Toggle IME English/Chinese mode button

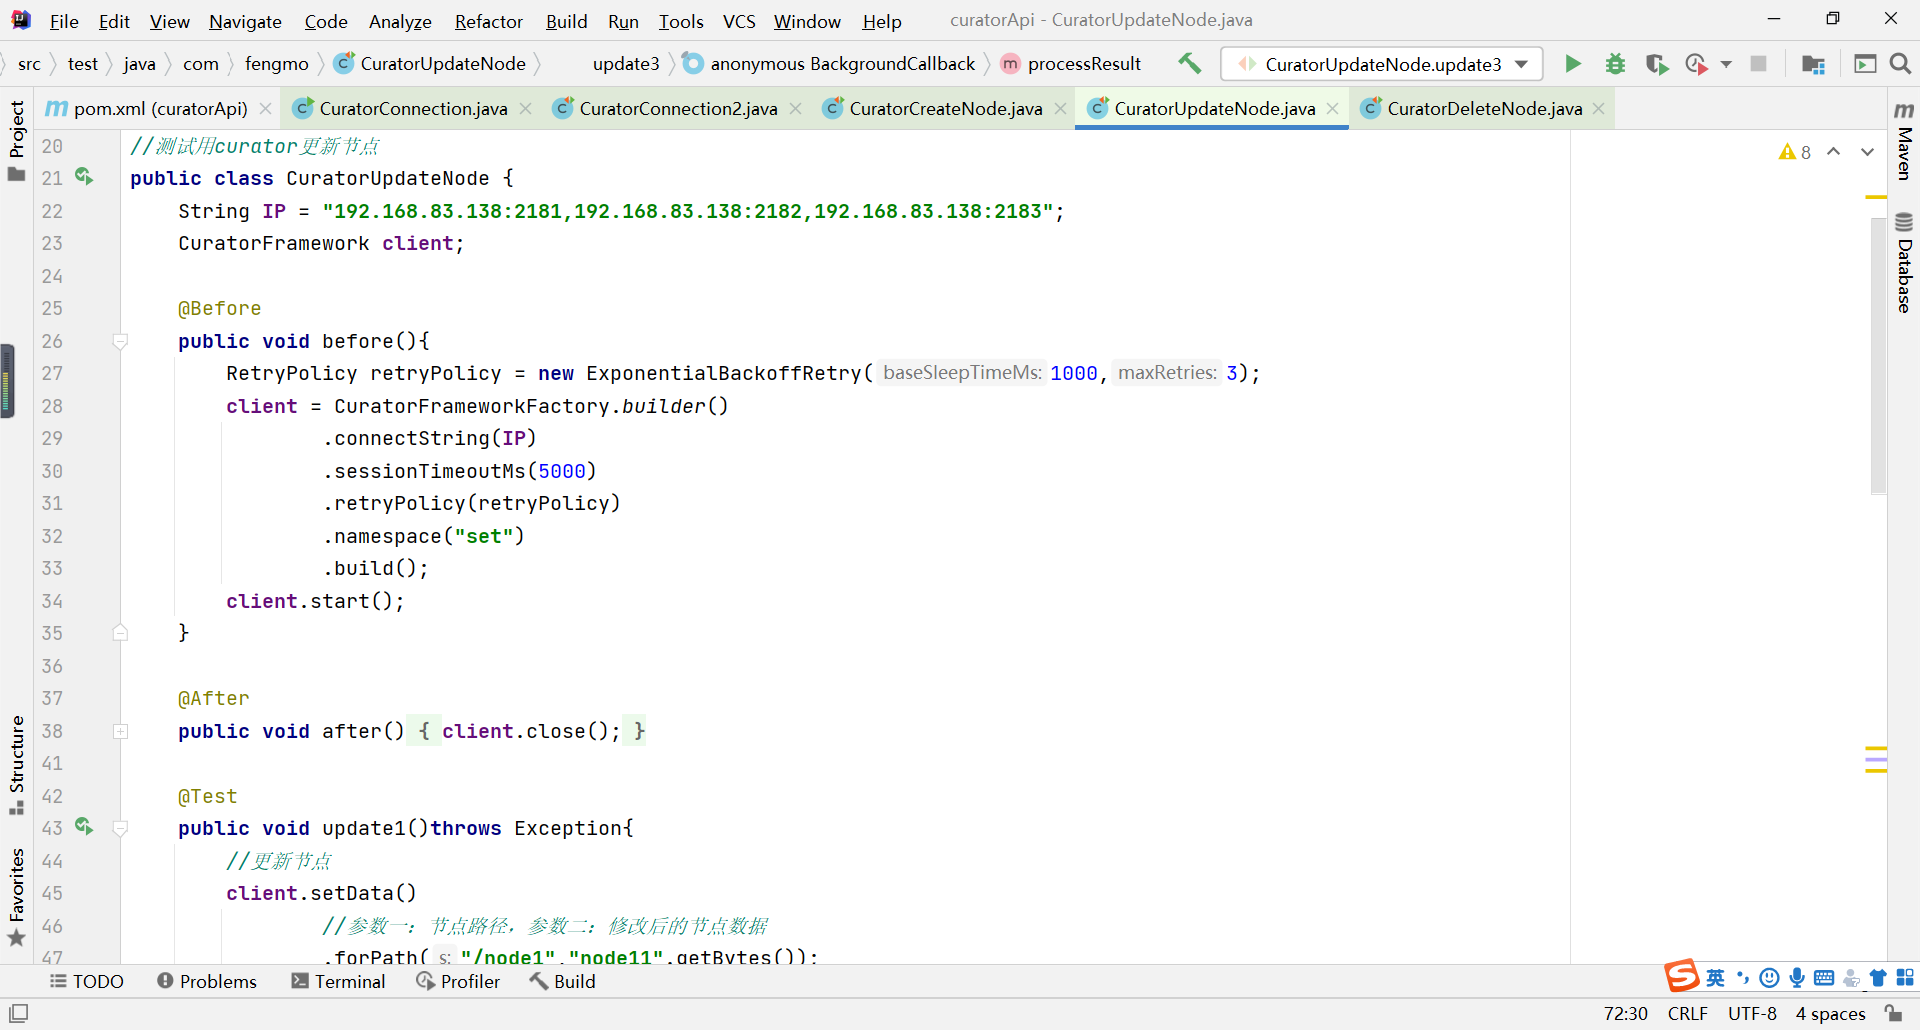[1715, 978]
